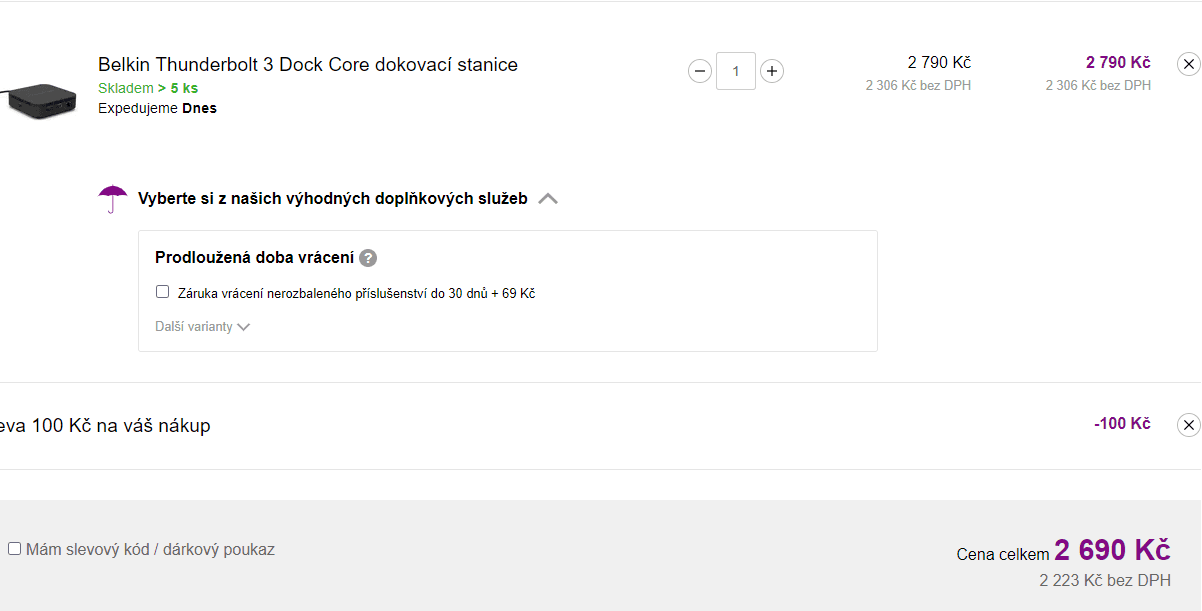The image size is (1202, 611).
Task: Click the discount text 100 Kč na váš nákup
Action: coord(121,426)
